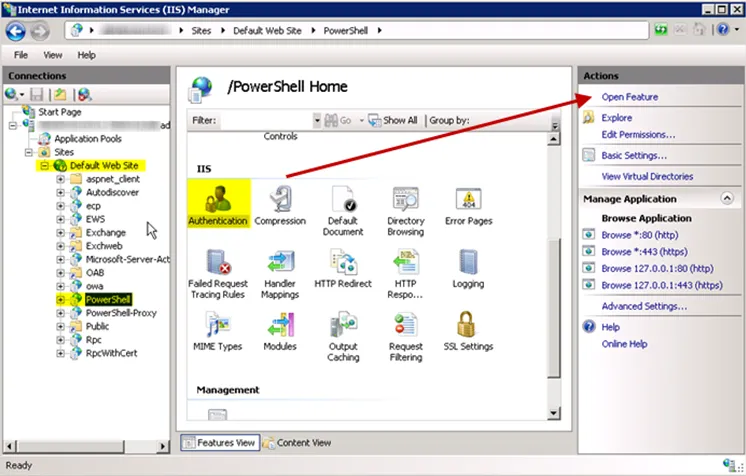
Task: Expand the owa tree node
Action: [x=60, y=287]
